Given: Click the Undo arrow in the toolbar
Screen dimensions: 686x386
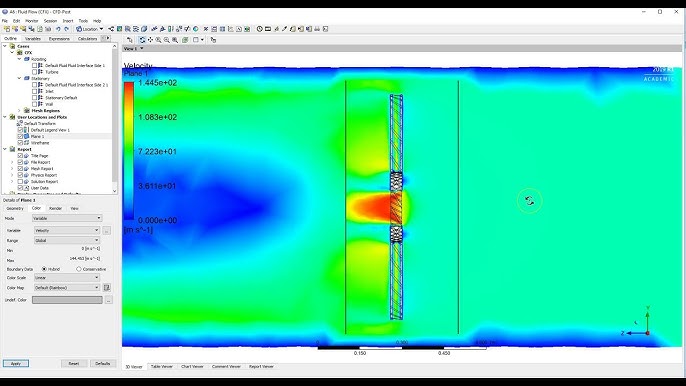Looking at the screenshot, I should click(x=58, y=29).
